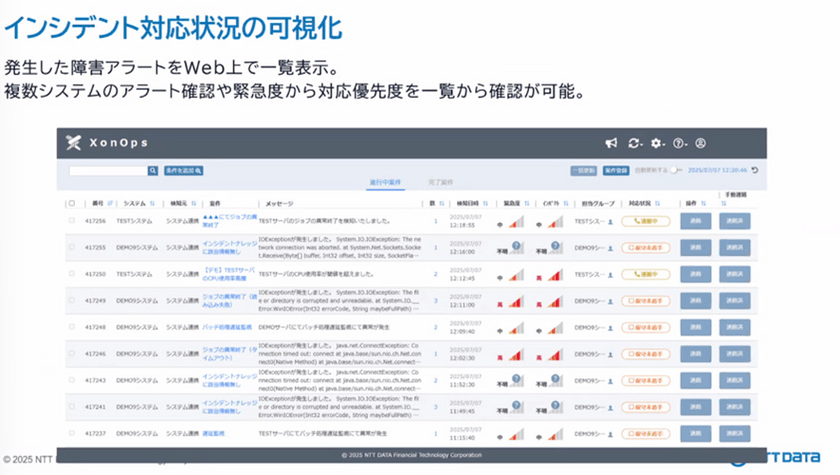This screenshot has width=840, height=475.
Task: Click the user account icon in header
Action: 701,144
